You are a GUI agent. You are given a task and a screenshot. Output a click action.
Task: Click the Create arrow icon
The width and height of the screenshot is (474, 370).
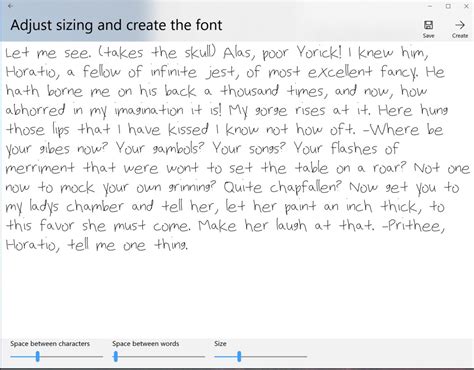point(460,25)
